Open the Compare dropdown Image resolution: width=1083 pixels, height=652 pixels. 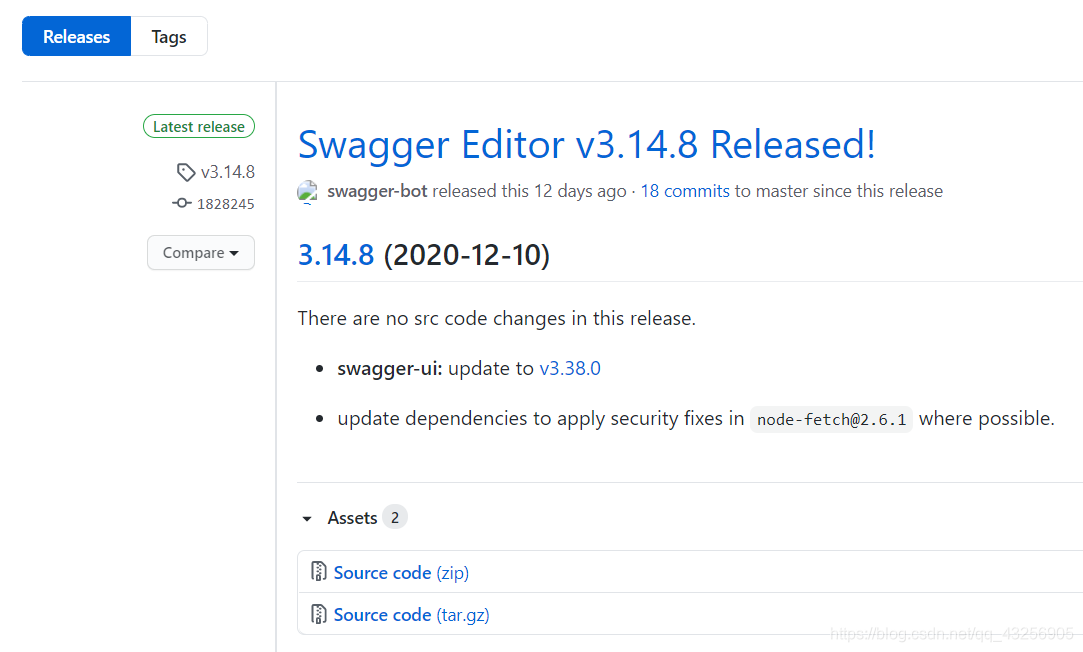pos(201,253)
